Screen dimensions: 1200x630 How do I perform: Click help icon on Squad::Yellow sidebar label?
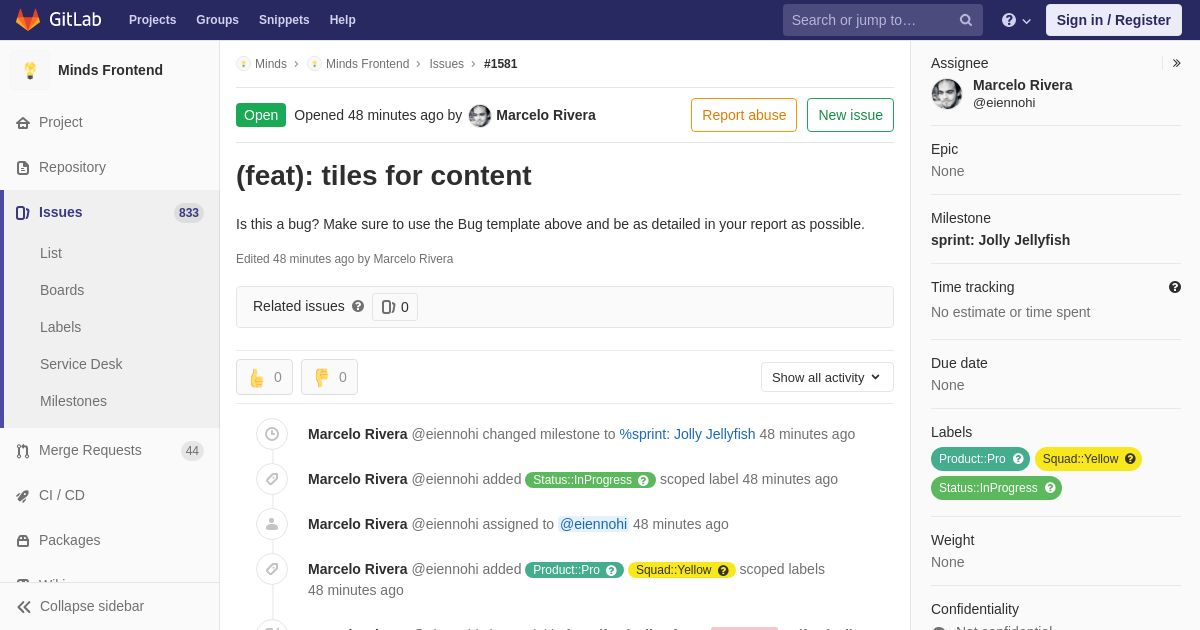coord(1130,459)
